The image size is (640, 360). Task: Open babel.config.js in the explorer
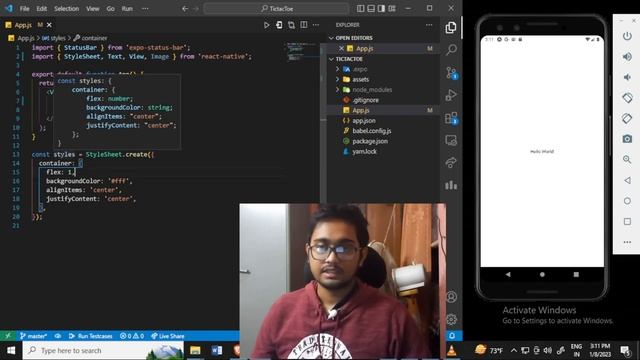[x=371, y=131]
